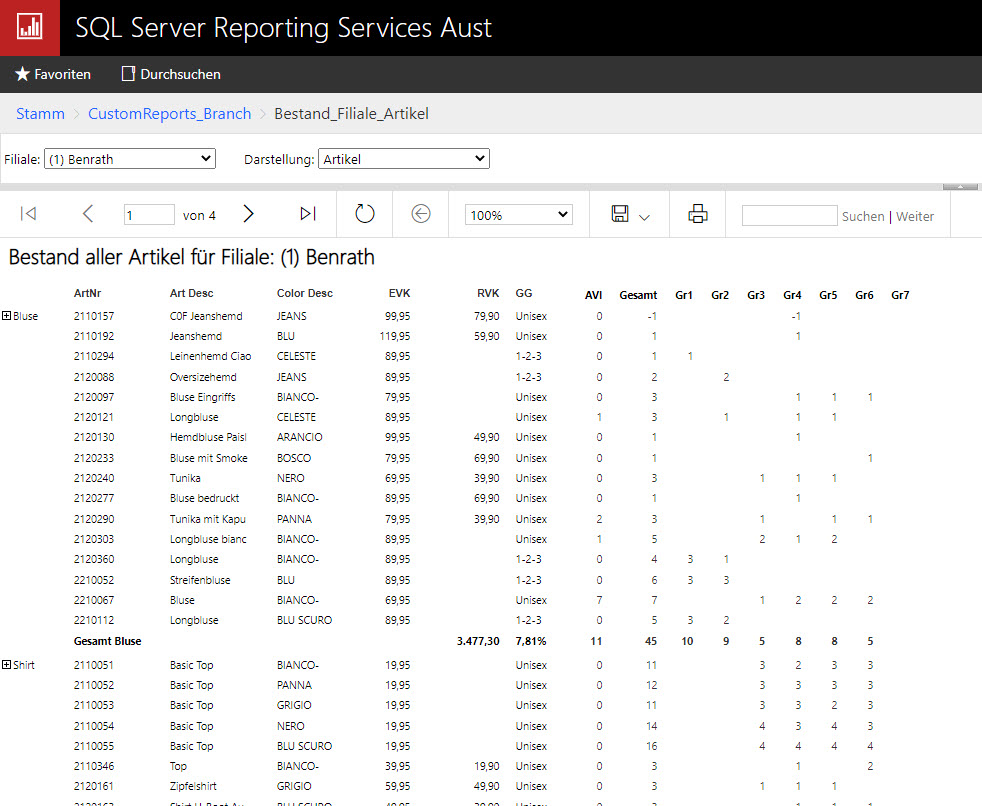Jump to last report page

308,214
